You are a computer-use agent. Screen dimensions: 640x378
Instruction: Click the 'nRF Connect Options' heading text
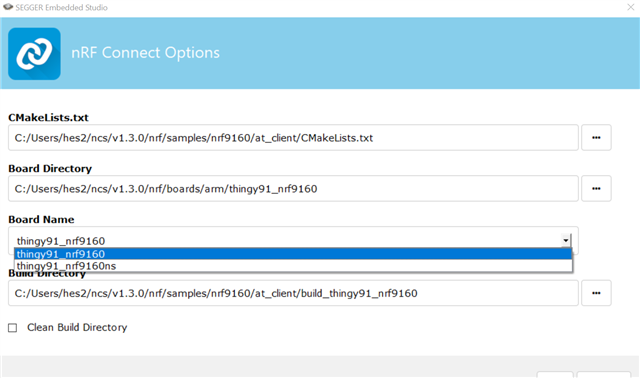(x=145, y=53)
